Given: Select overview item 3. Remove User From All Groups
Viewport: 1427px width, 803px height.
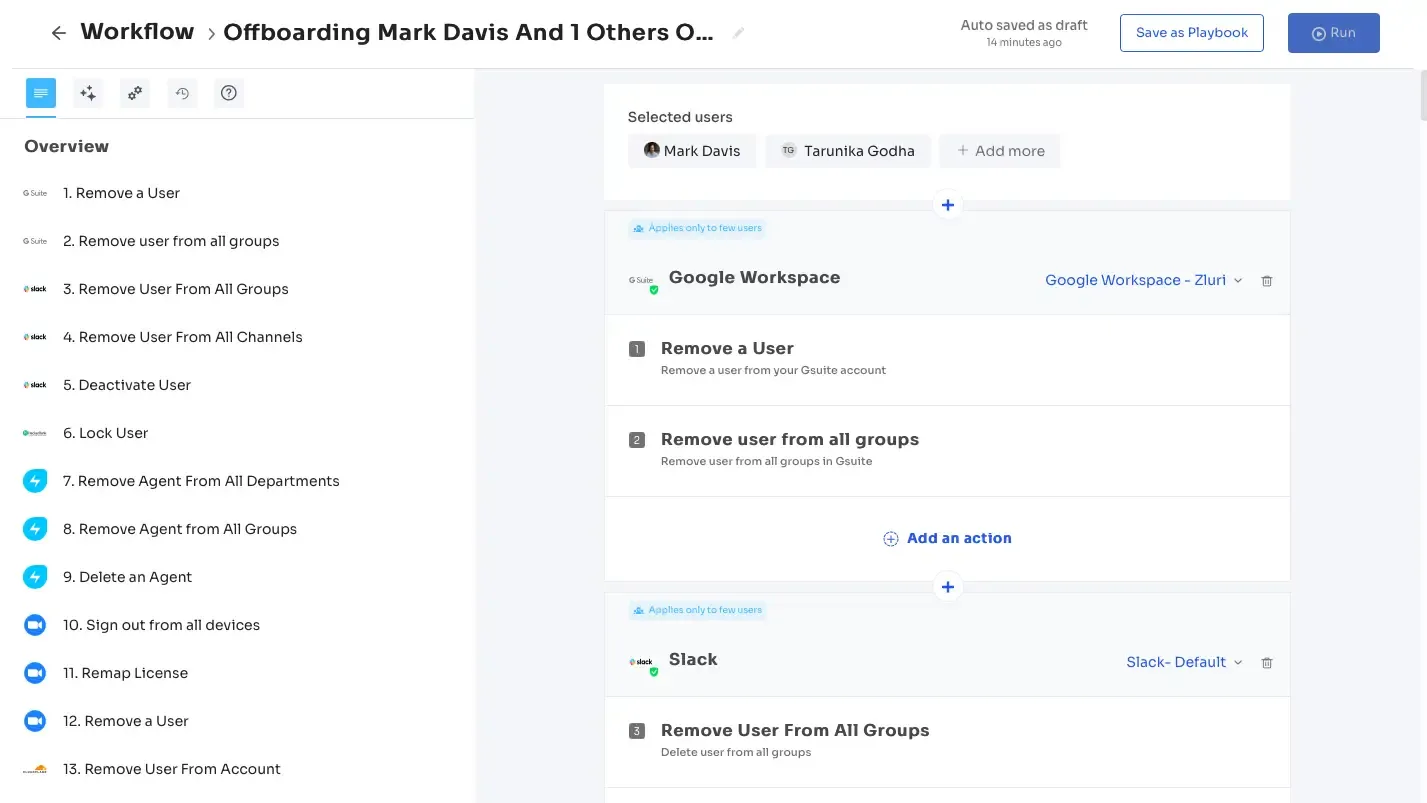Looking at the screenshot, I should tap(176, 289).
